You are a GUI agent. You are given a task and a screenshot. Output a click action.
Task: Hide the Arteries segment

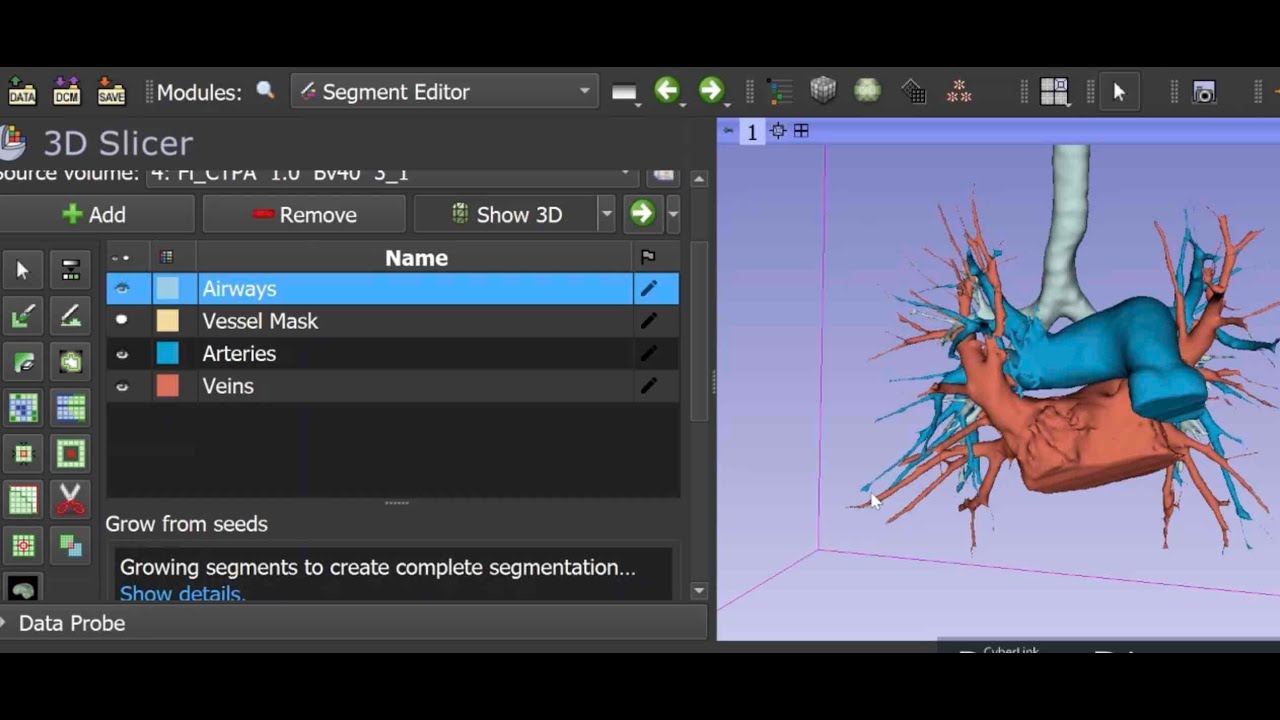[122, 354]
